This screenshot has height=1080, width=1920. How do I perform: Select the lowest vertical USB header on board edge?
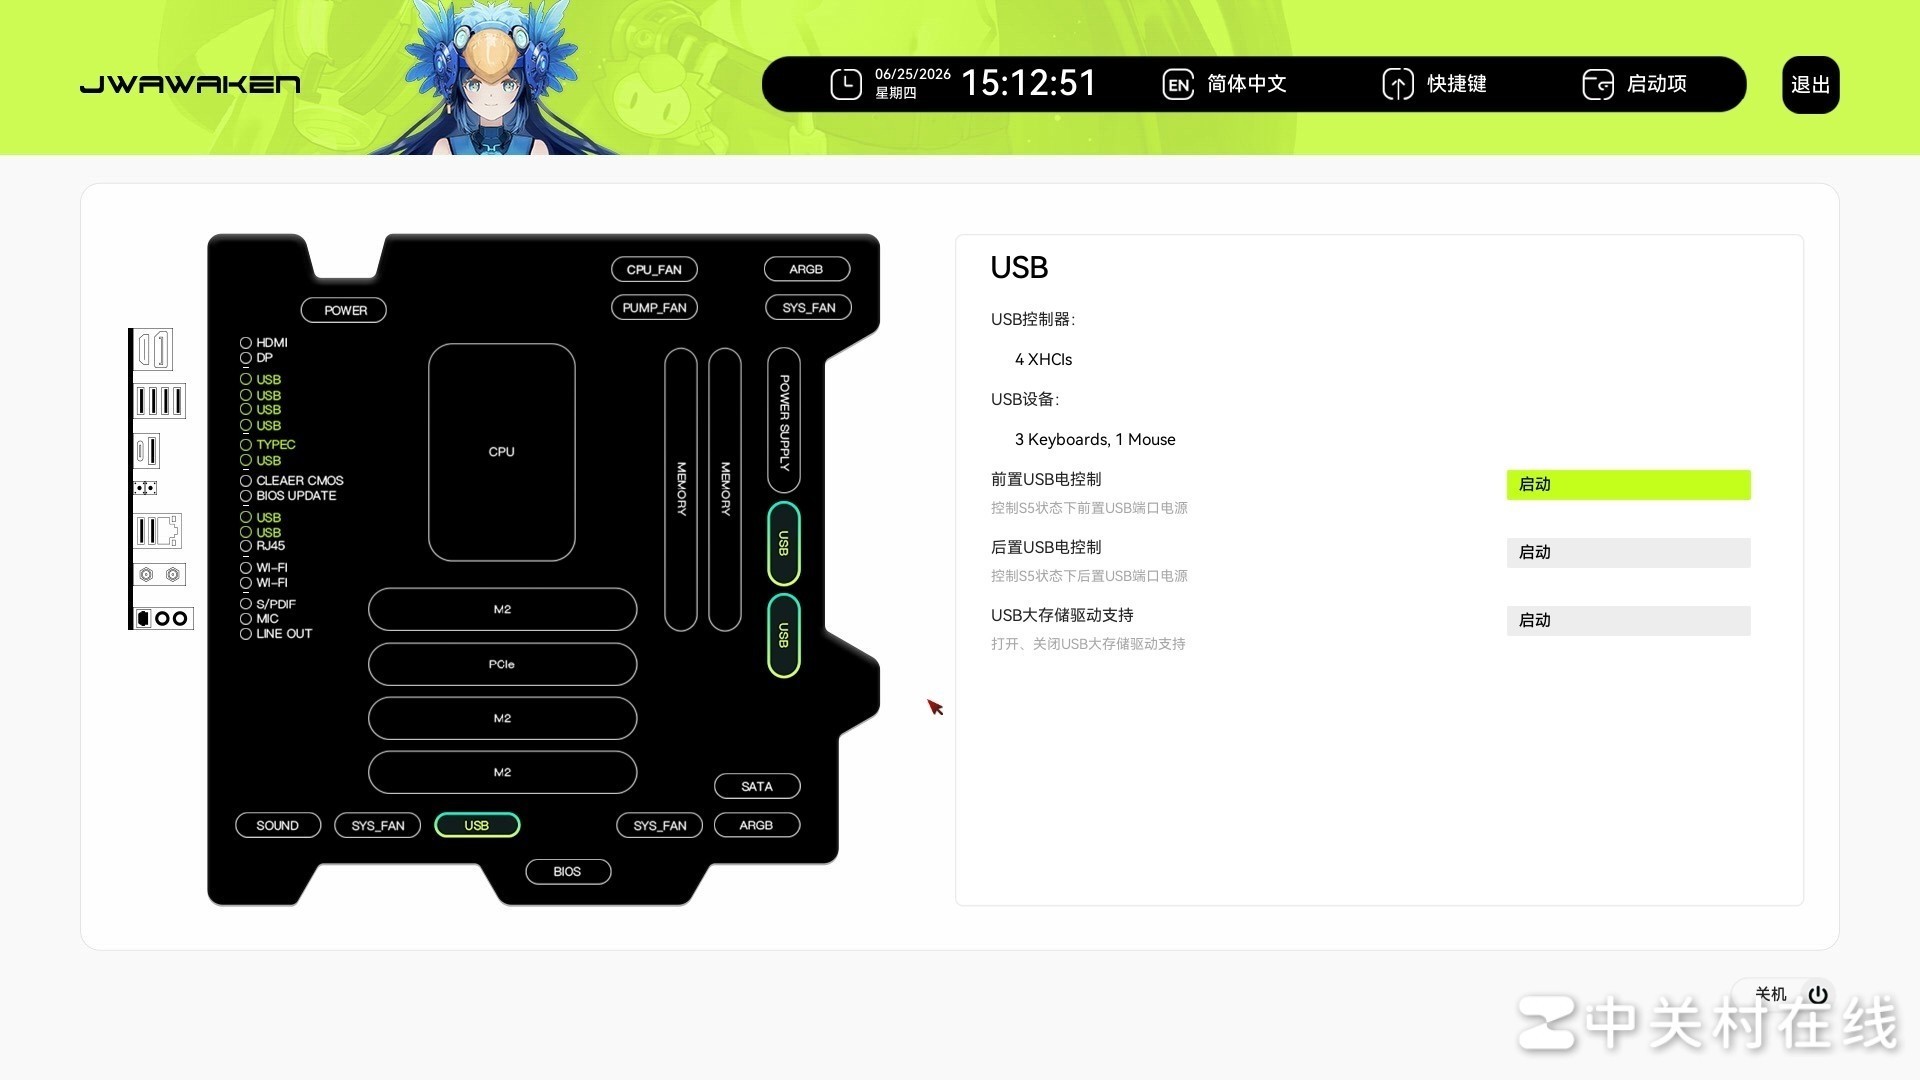(x=784, y=635)
